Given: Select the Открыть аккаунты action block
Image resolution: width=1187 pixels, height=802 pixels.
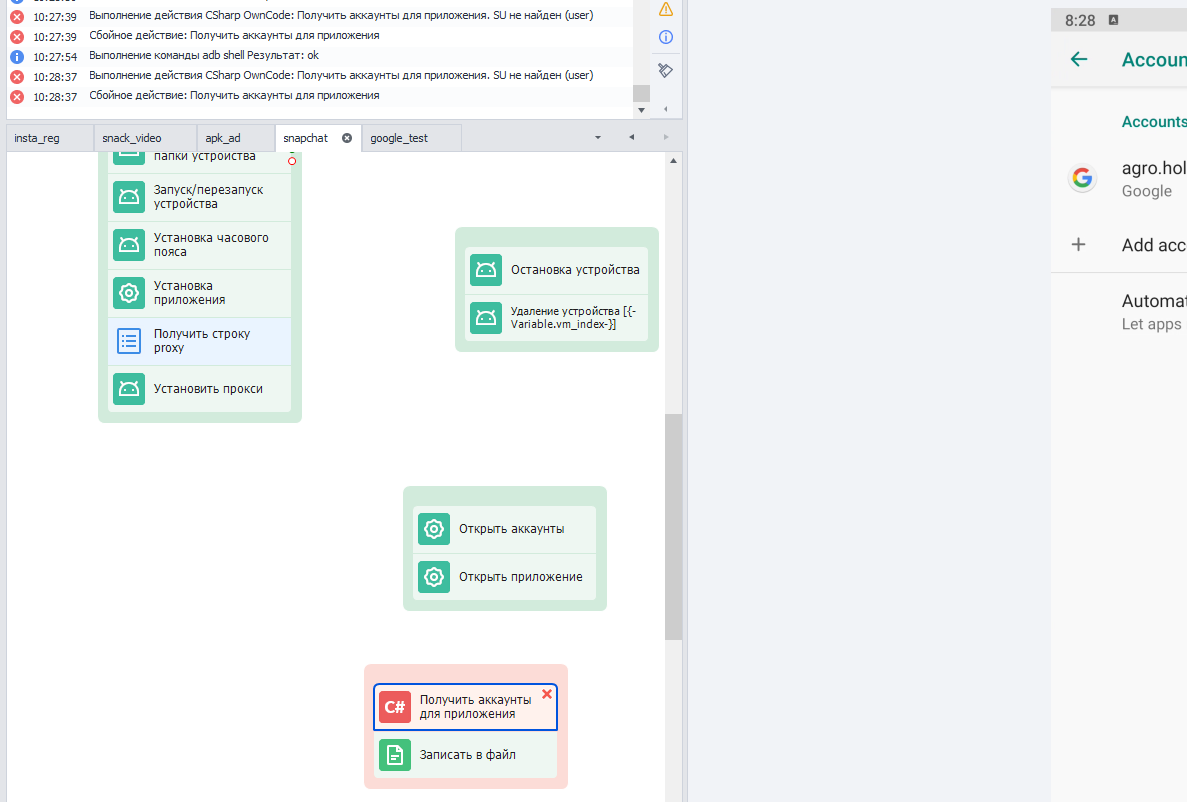Looking at the screenshot, I should 505,529.
